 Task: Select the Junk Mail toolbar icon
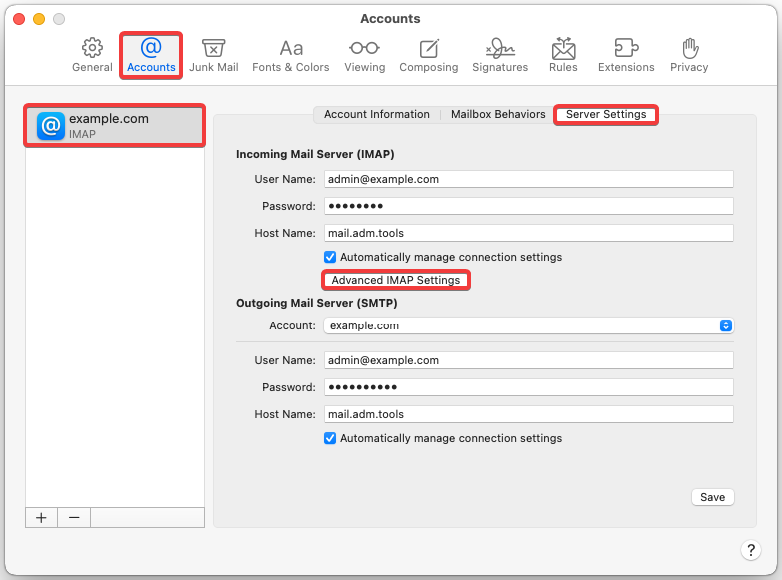(213, 55)
